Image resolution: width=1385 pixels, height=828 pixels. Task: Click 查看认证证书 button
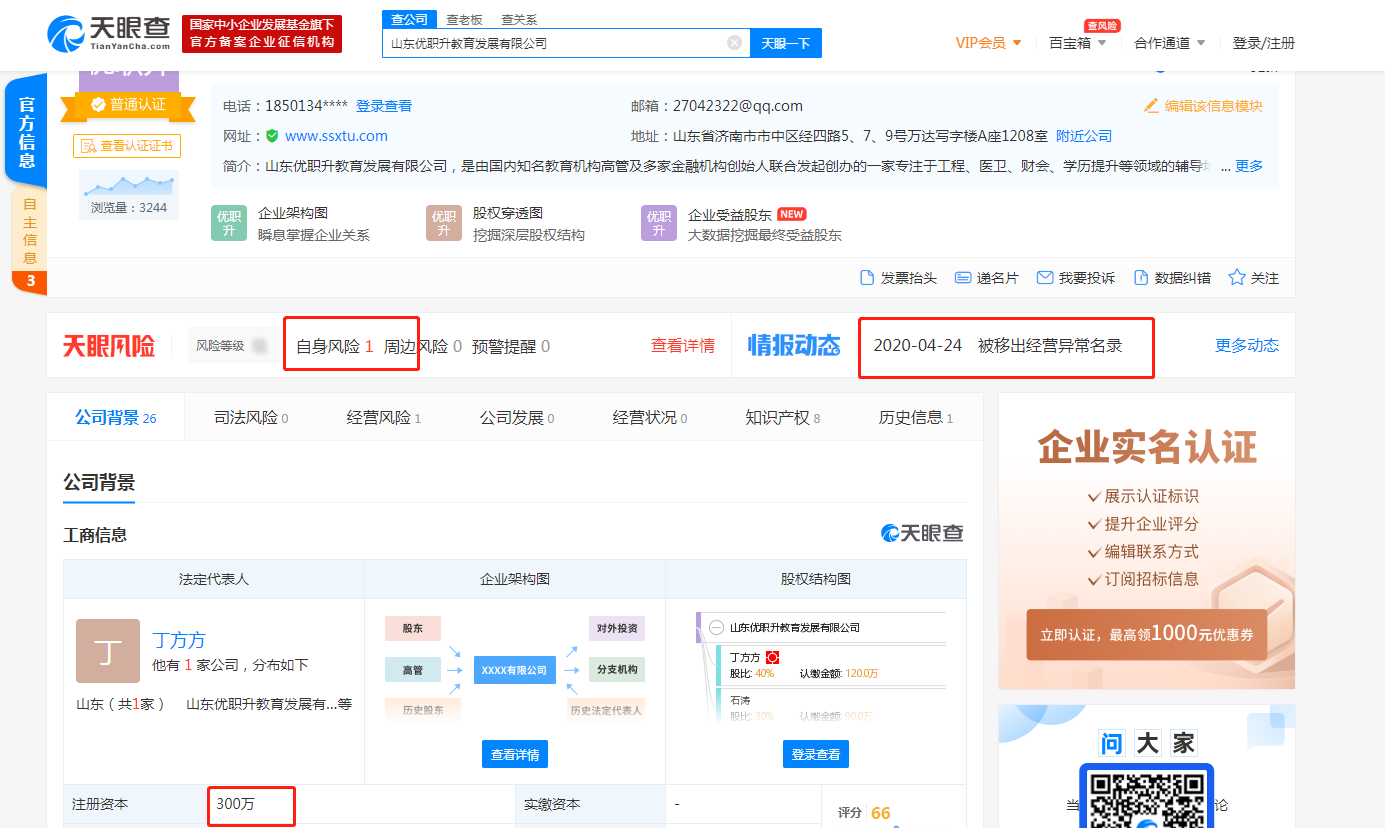(127, 146)
